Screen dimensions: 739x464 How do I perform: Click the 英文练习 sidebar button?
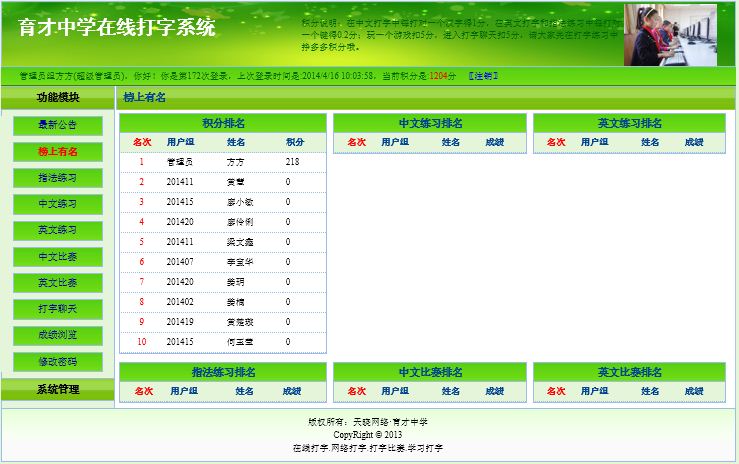coord(57,230)
